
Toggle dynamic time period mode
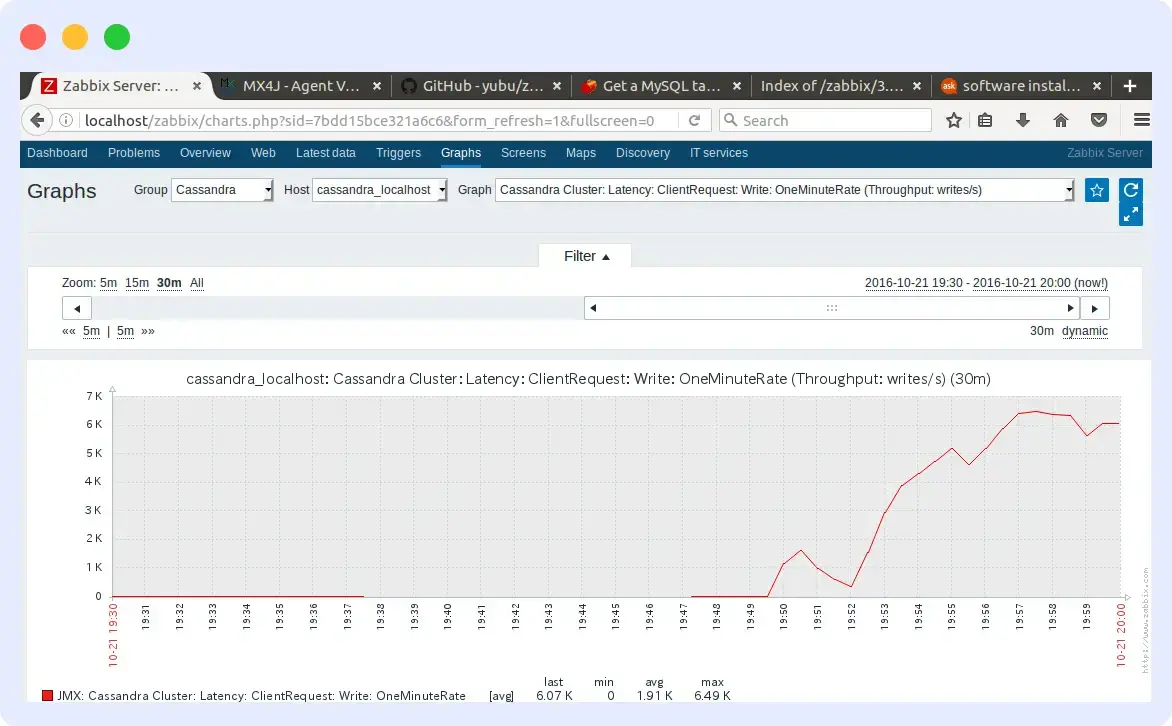click(1085, 330)
